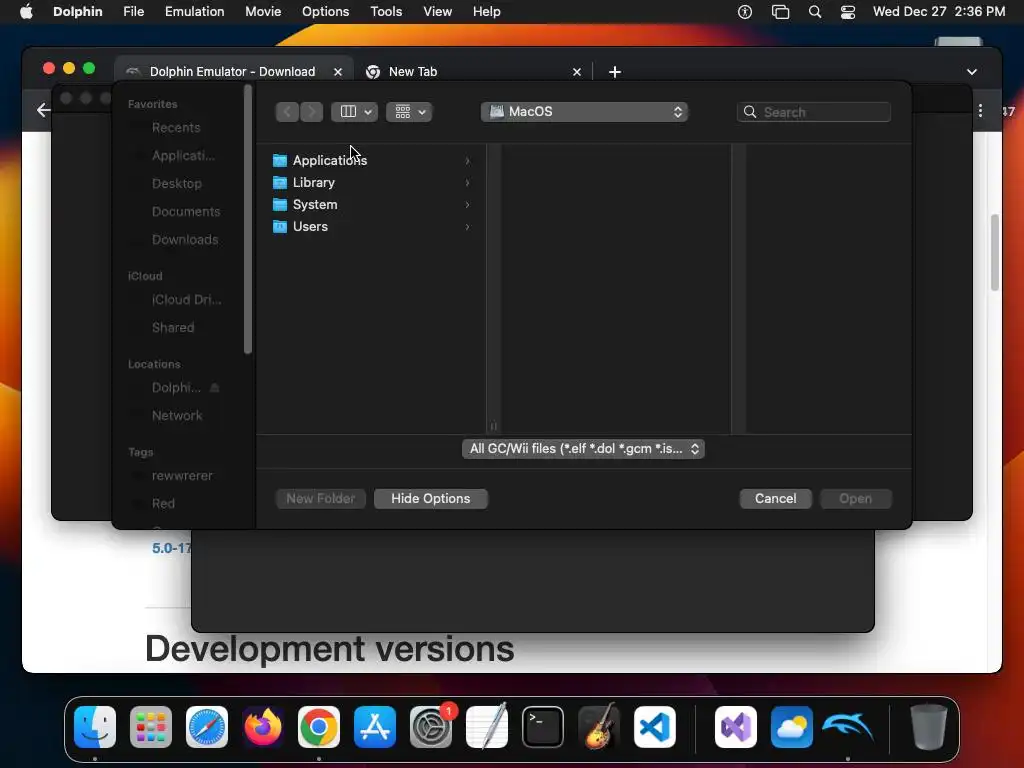Click the Accessibility shortcuts menu bar icon
1024x768 pixels.
(x=745, y=12)
